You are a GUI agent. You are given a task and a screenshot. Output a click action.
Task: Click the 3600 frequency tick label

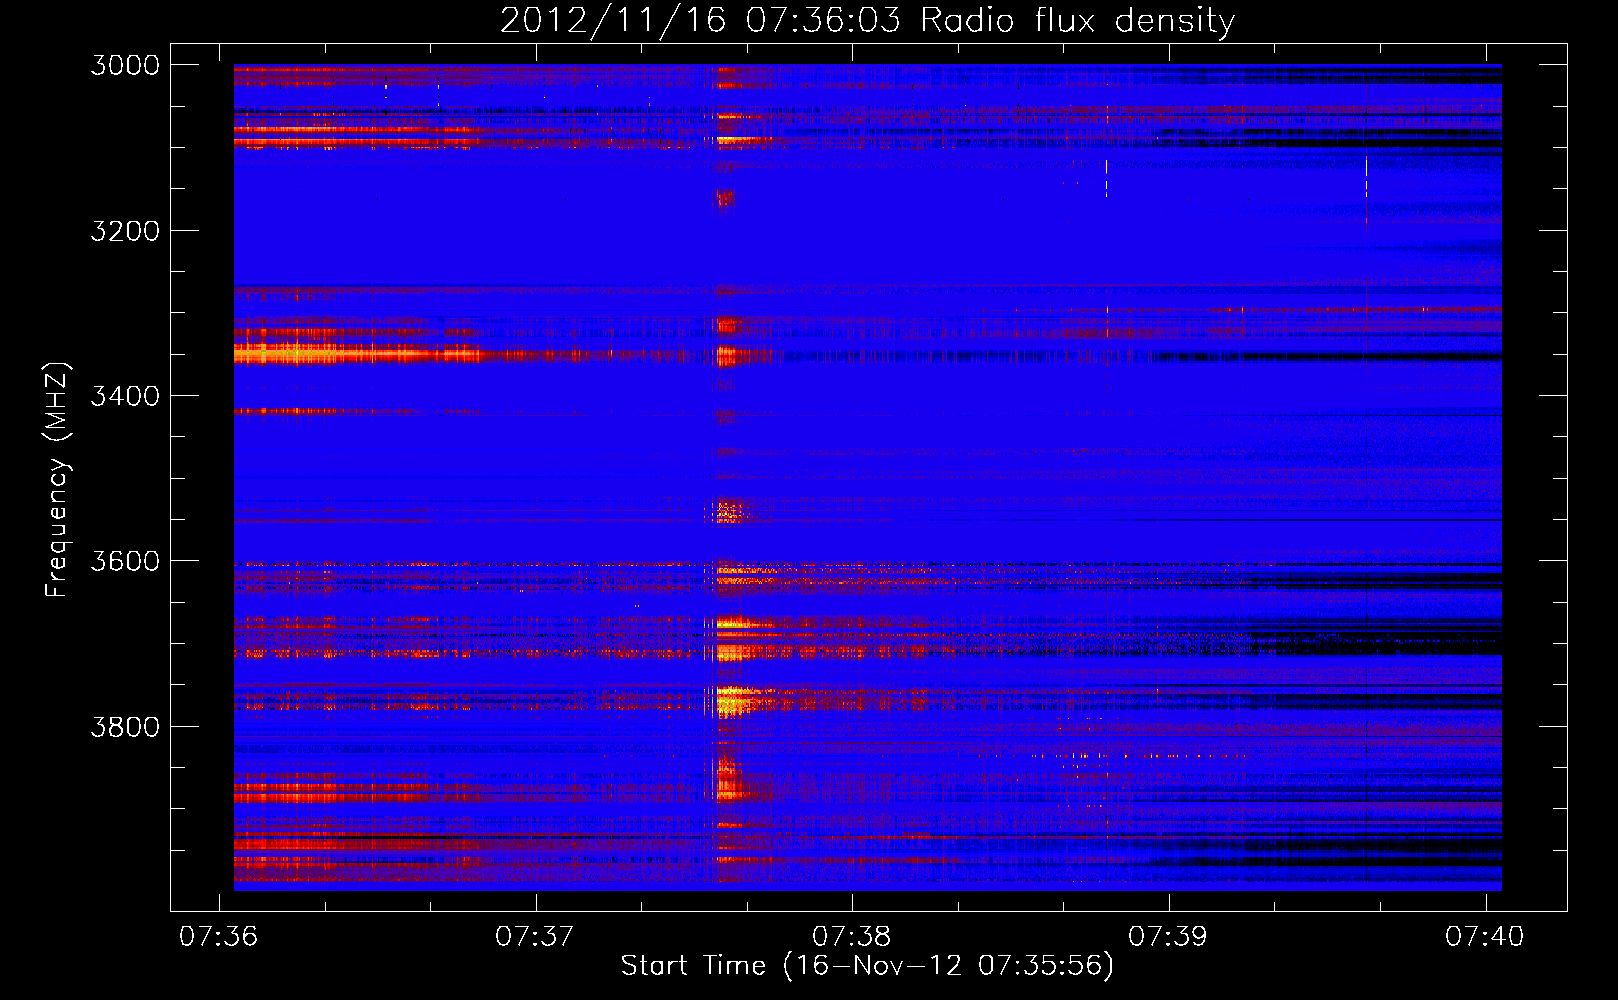click(x=125, y=561)
